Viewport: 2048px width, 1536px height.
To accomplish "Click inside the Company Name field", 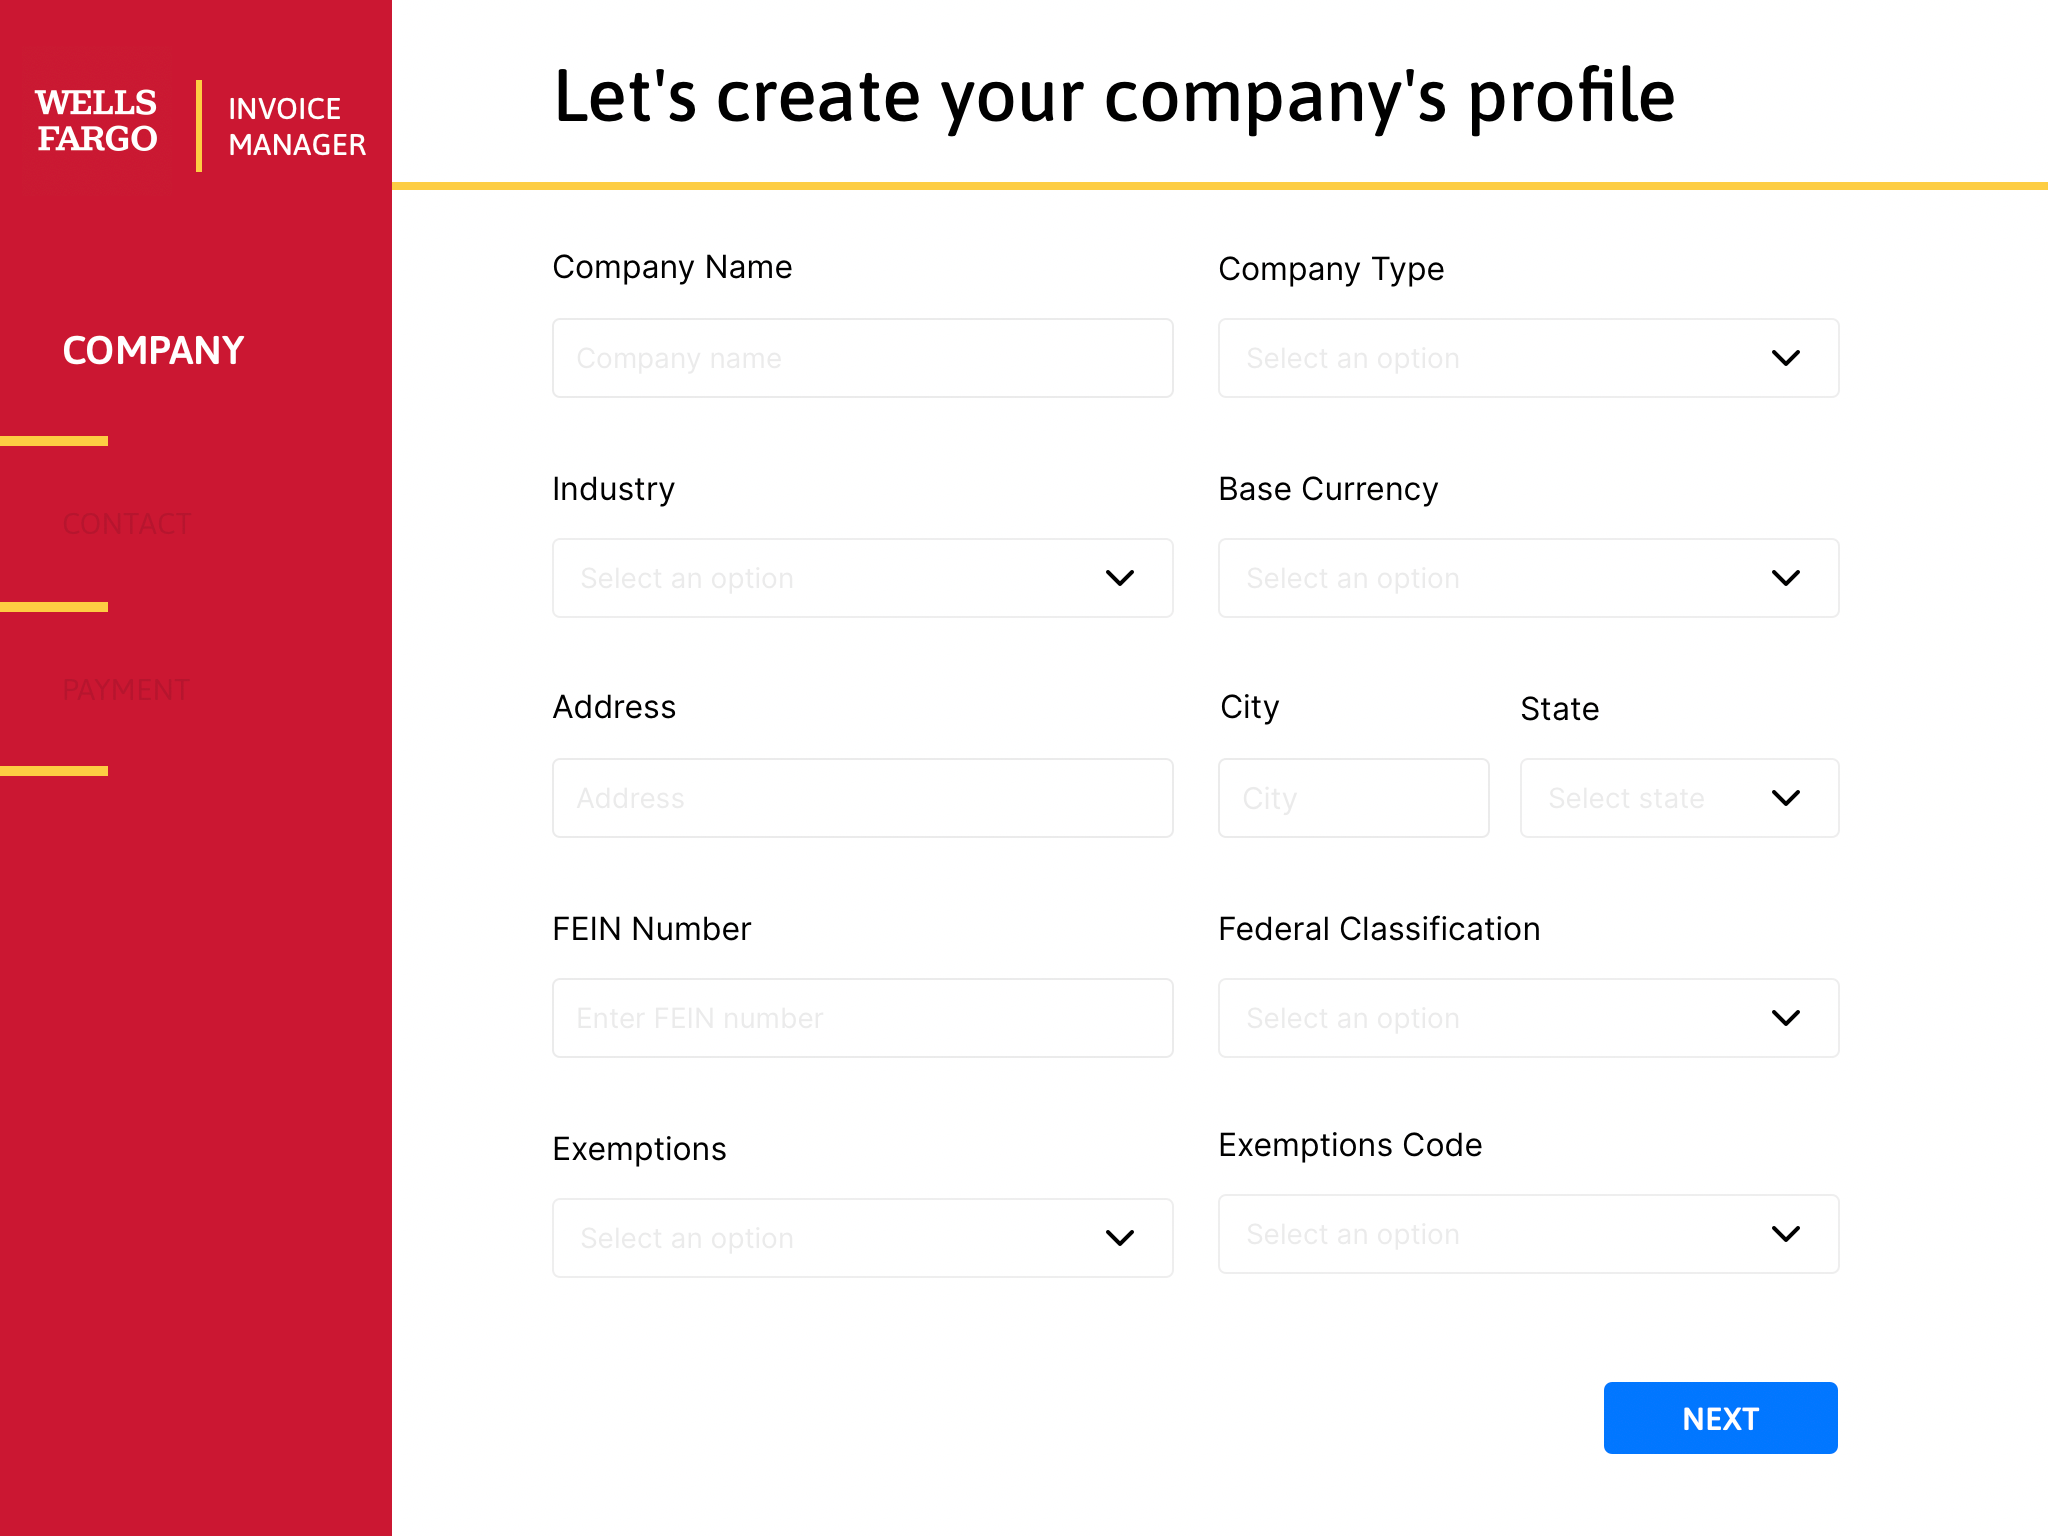I will coord(862,358).
